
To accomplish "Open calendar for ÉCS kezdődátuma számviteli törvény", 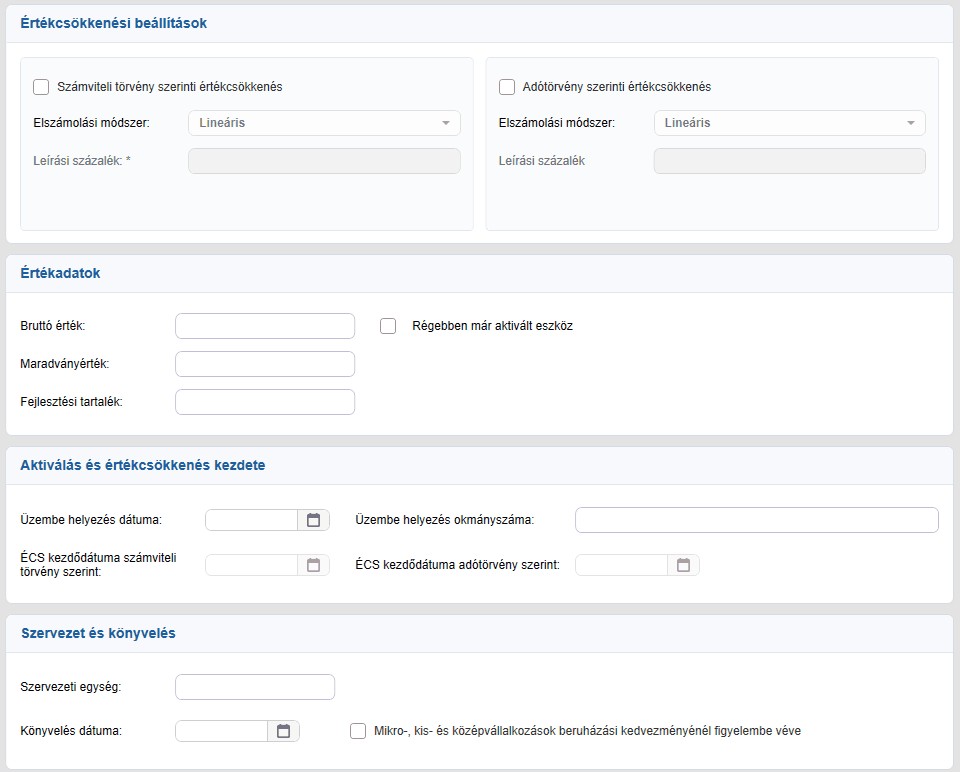I will tap(313, 565).
